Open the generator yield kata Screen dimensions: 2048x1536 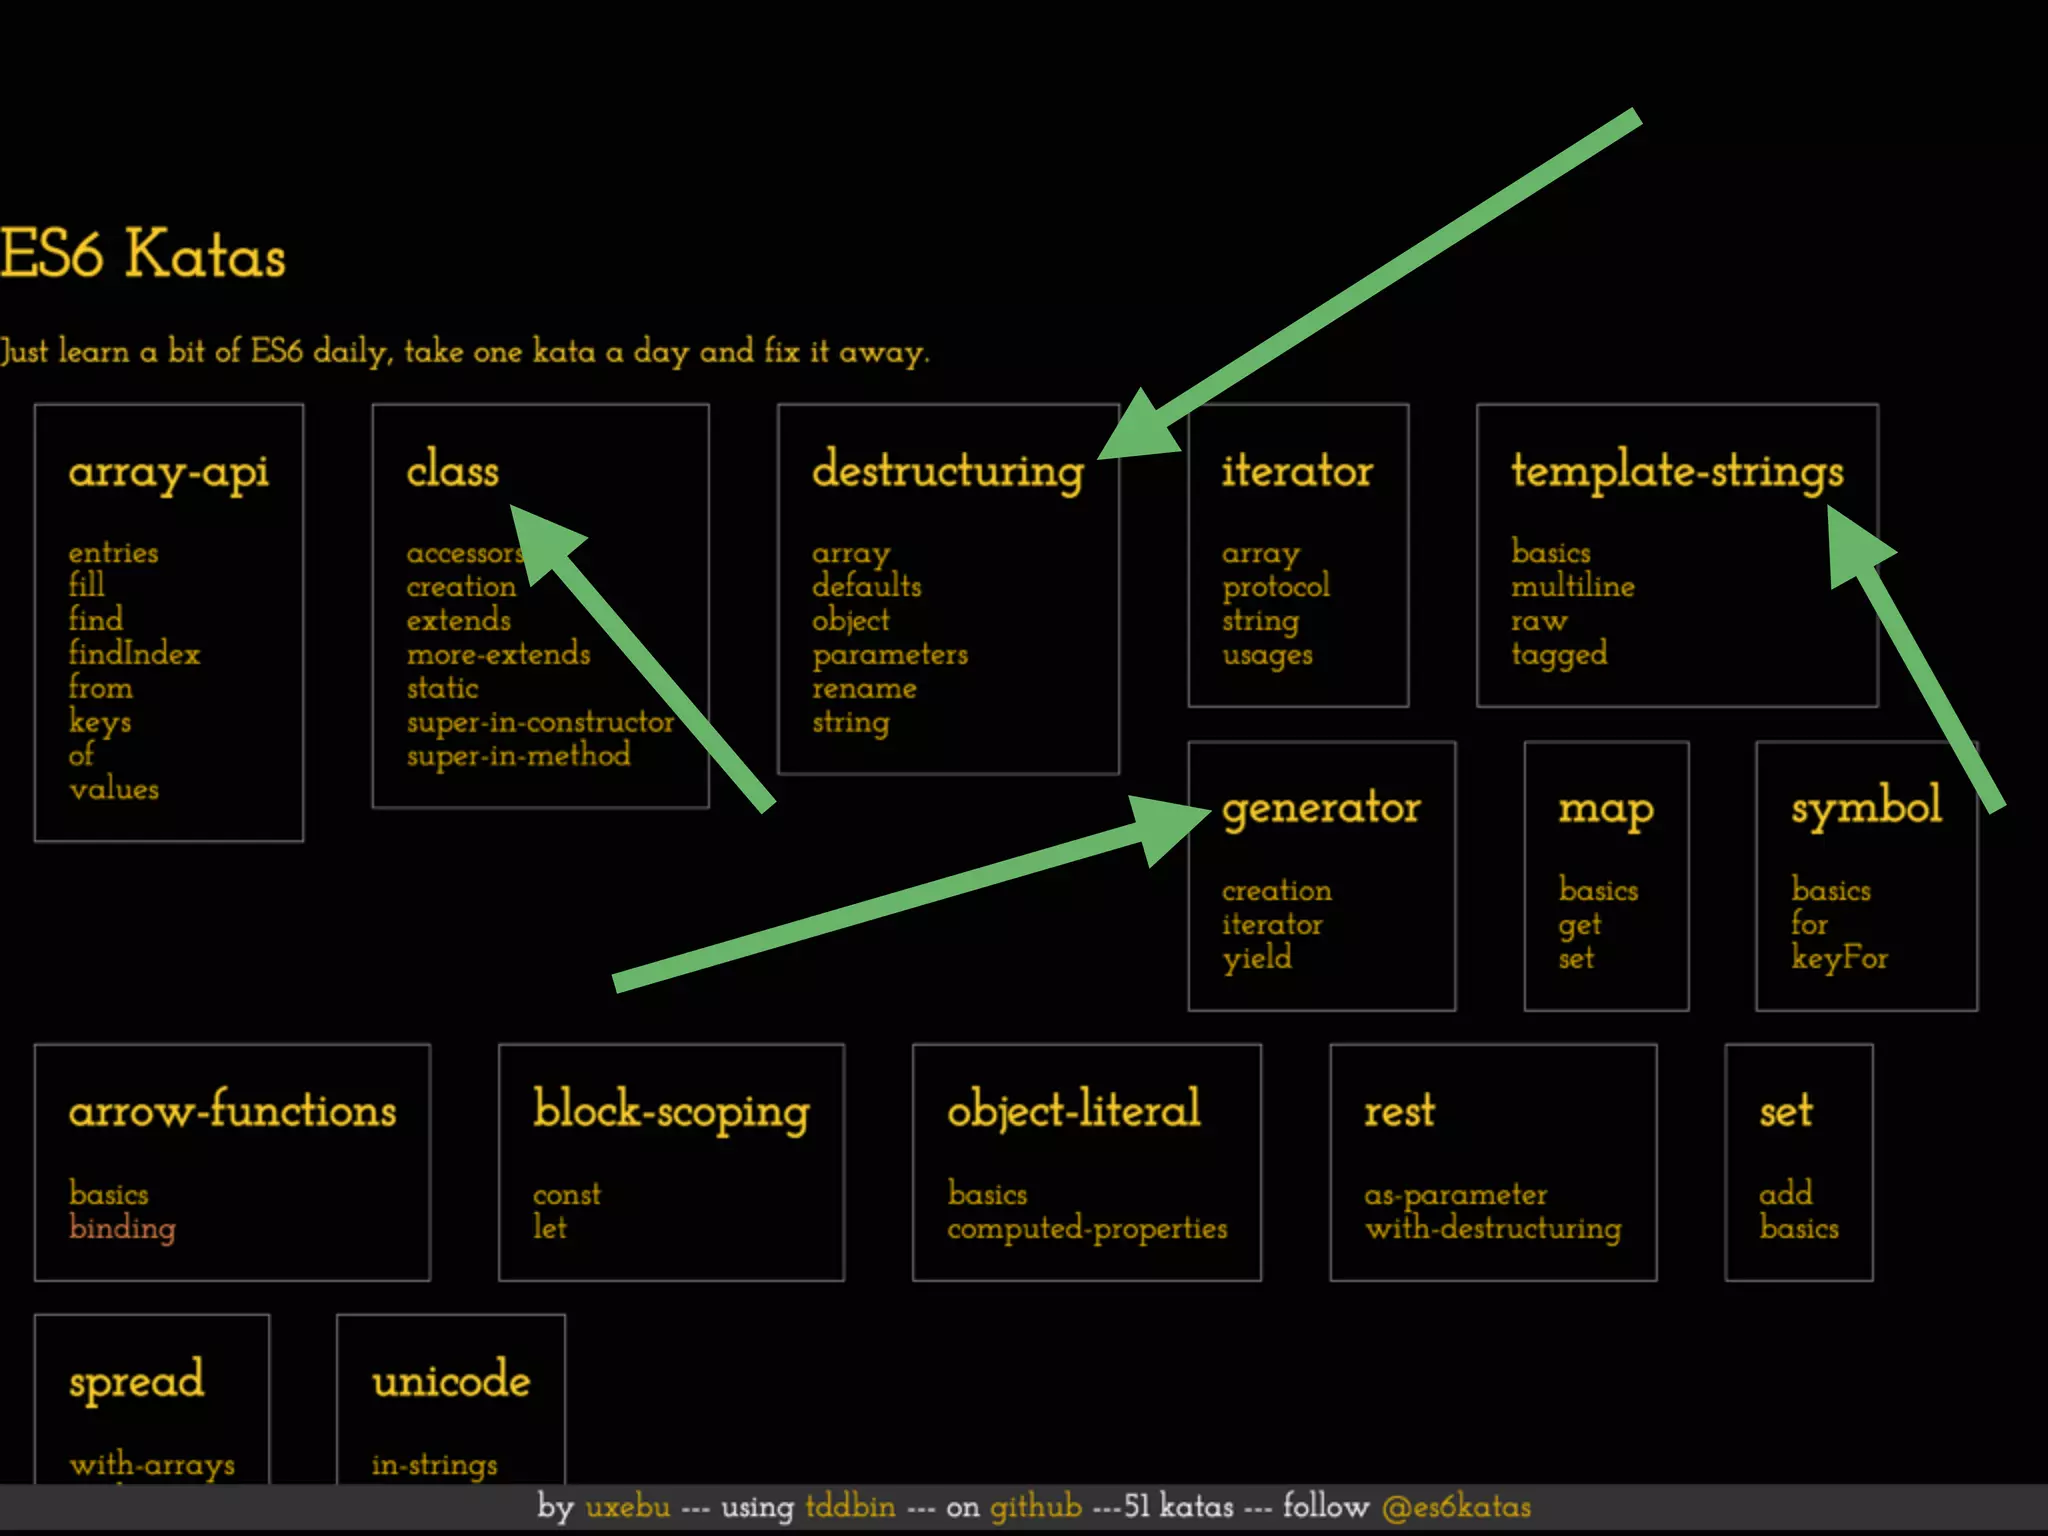(1257, 958)
